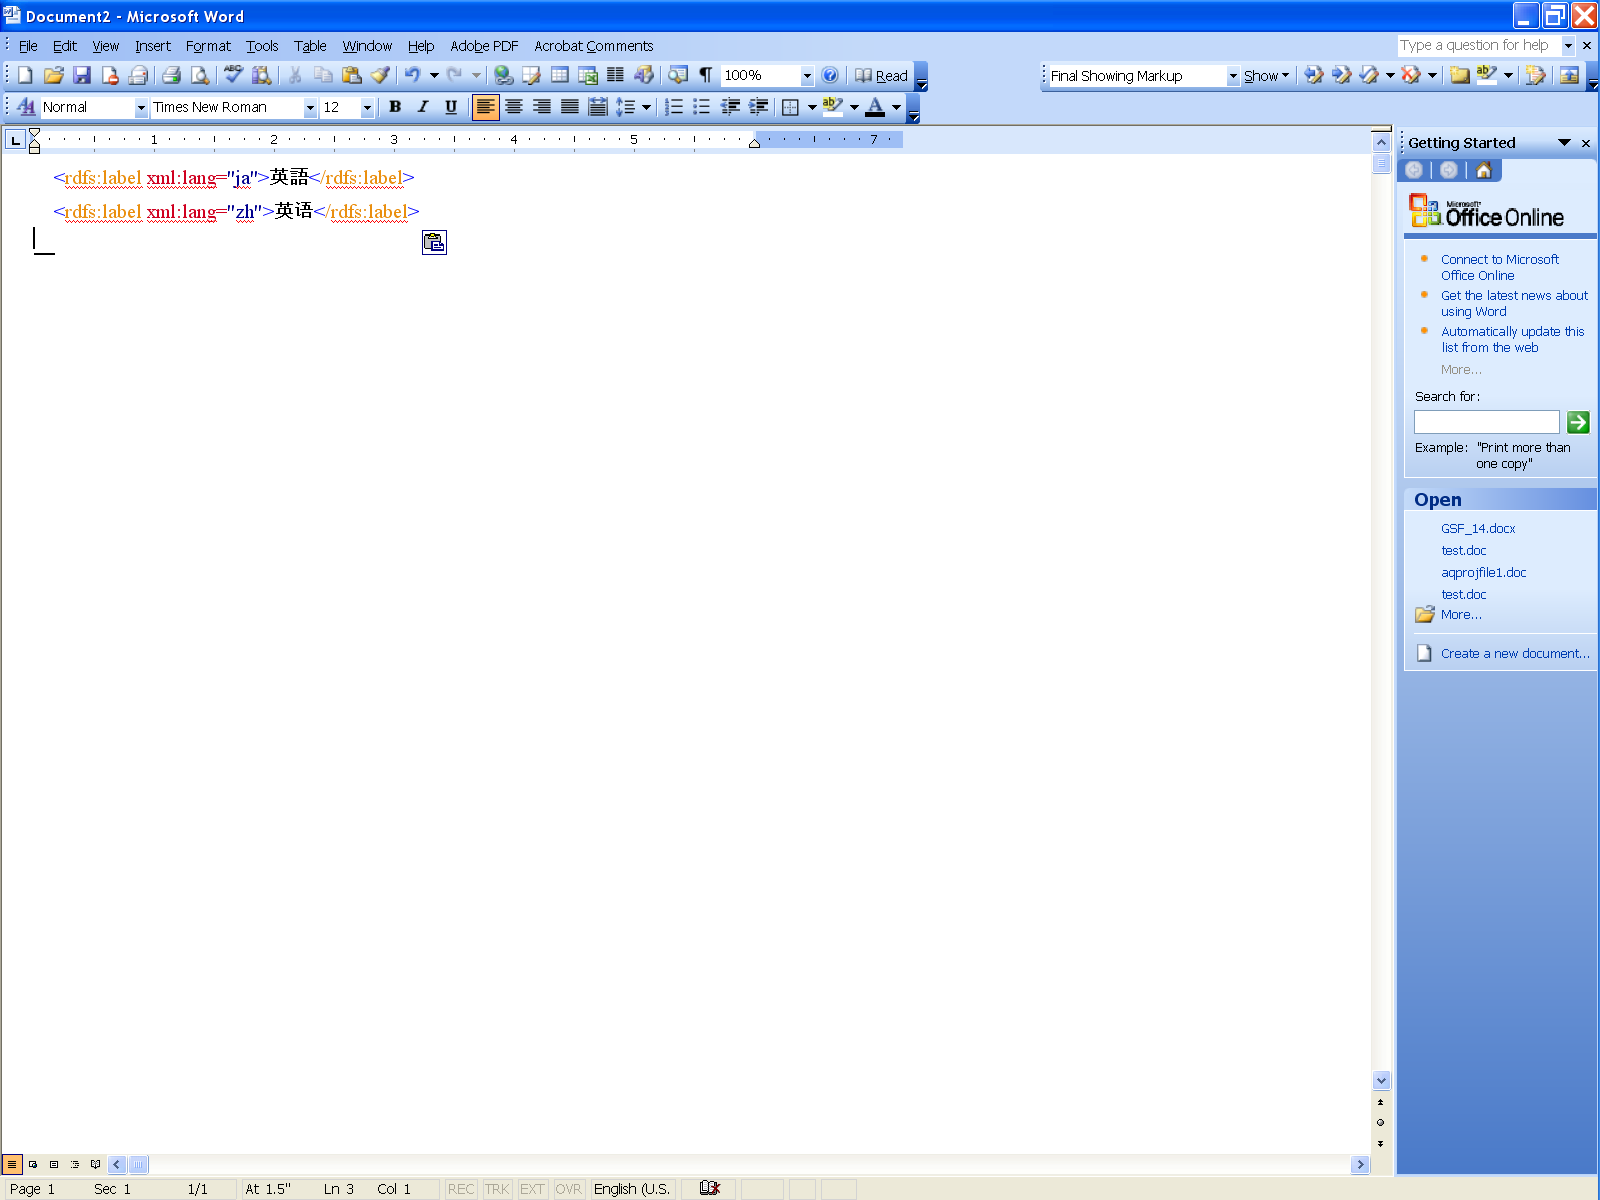Open the Print Preview tool
The width and height of the screenshot is (1600, 1200).
[200, 75]
